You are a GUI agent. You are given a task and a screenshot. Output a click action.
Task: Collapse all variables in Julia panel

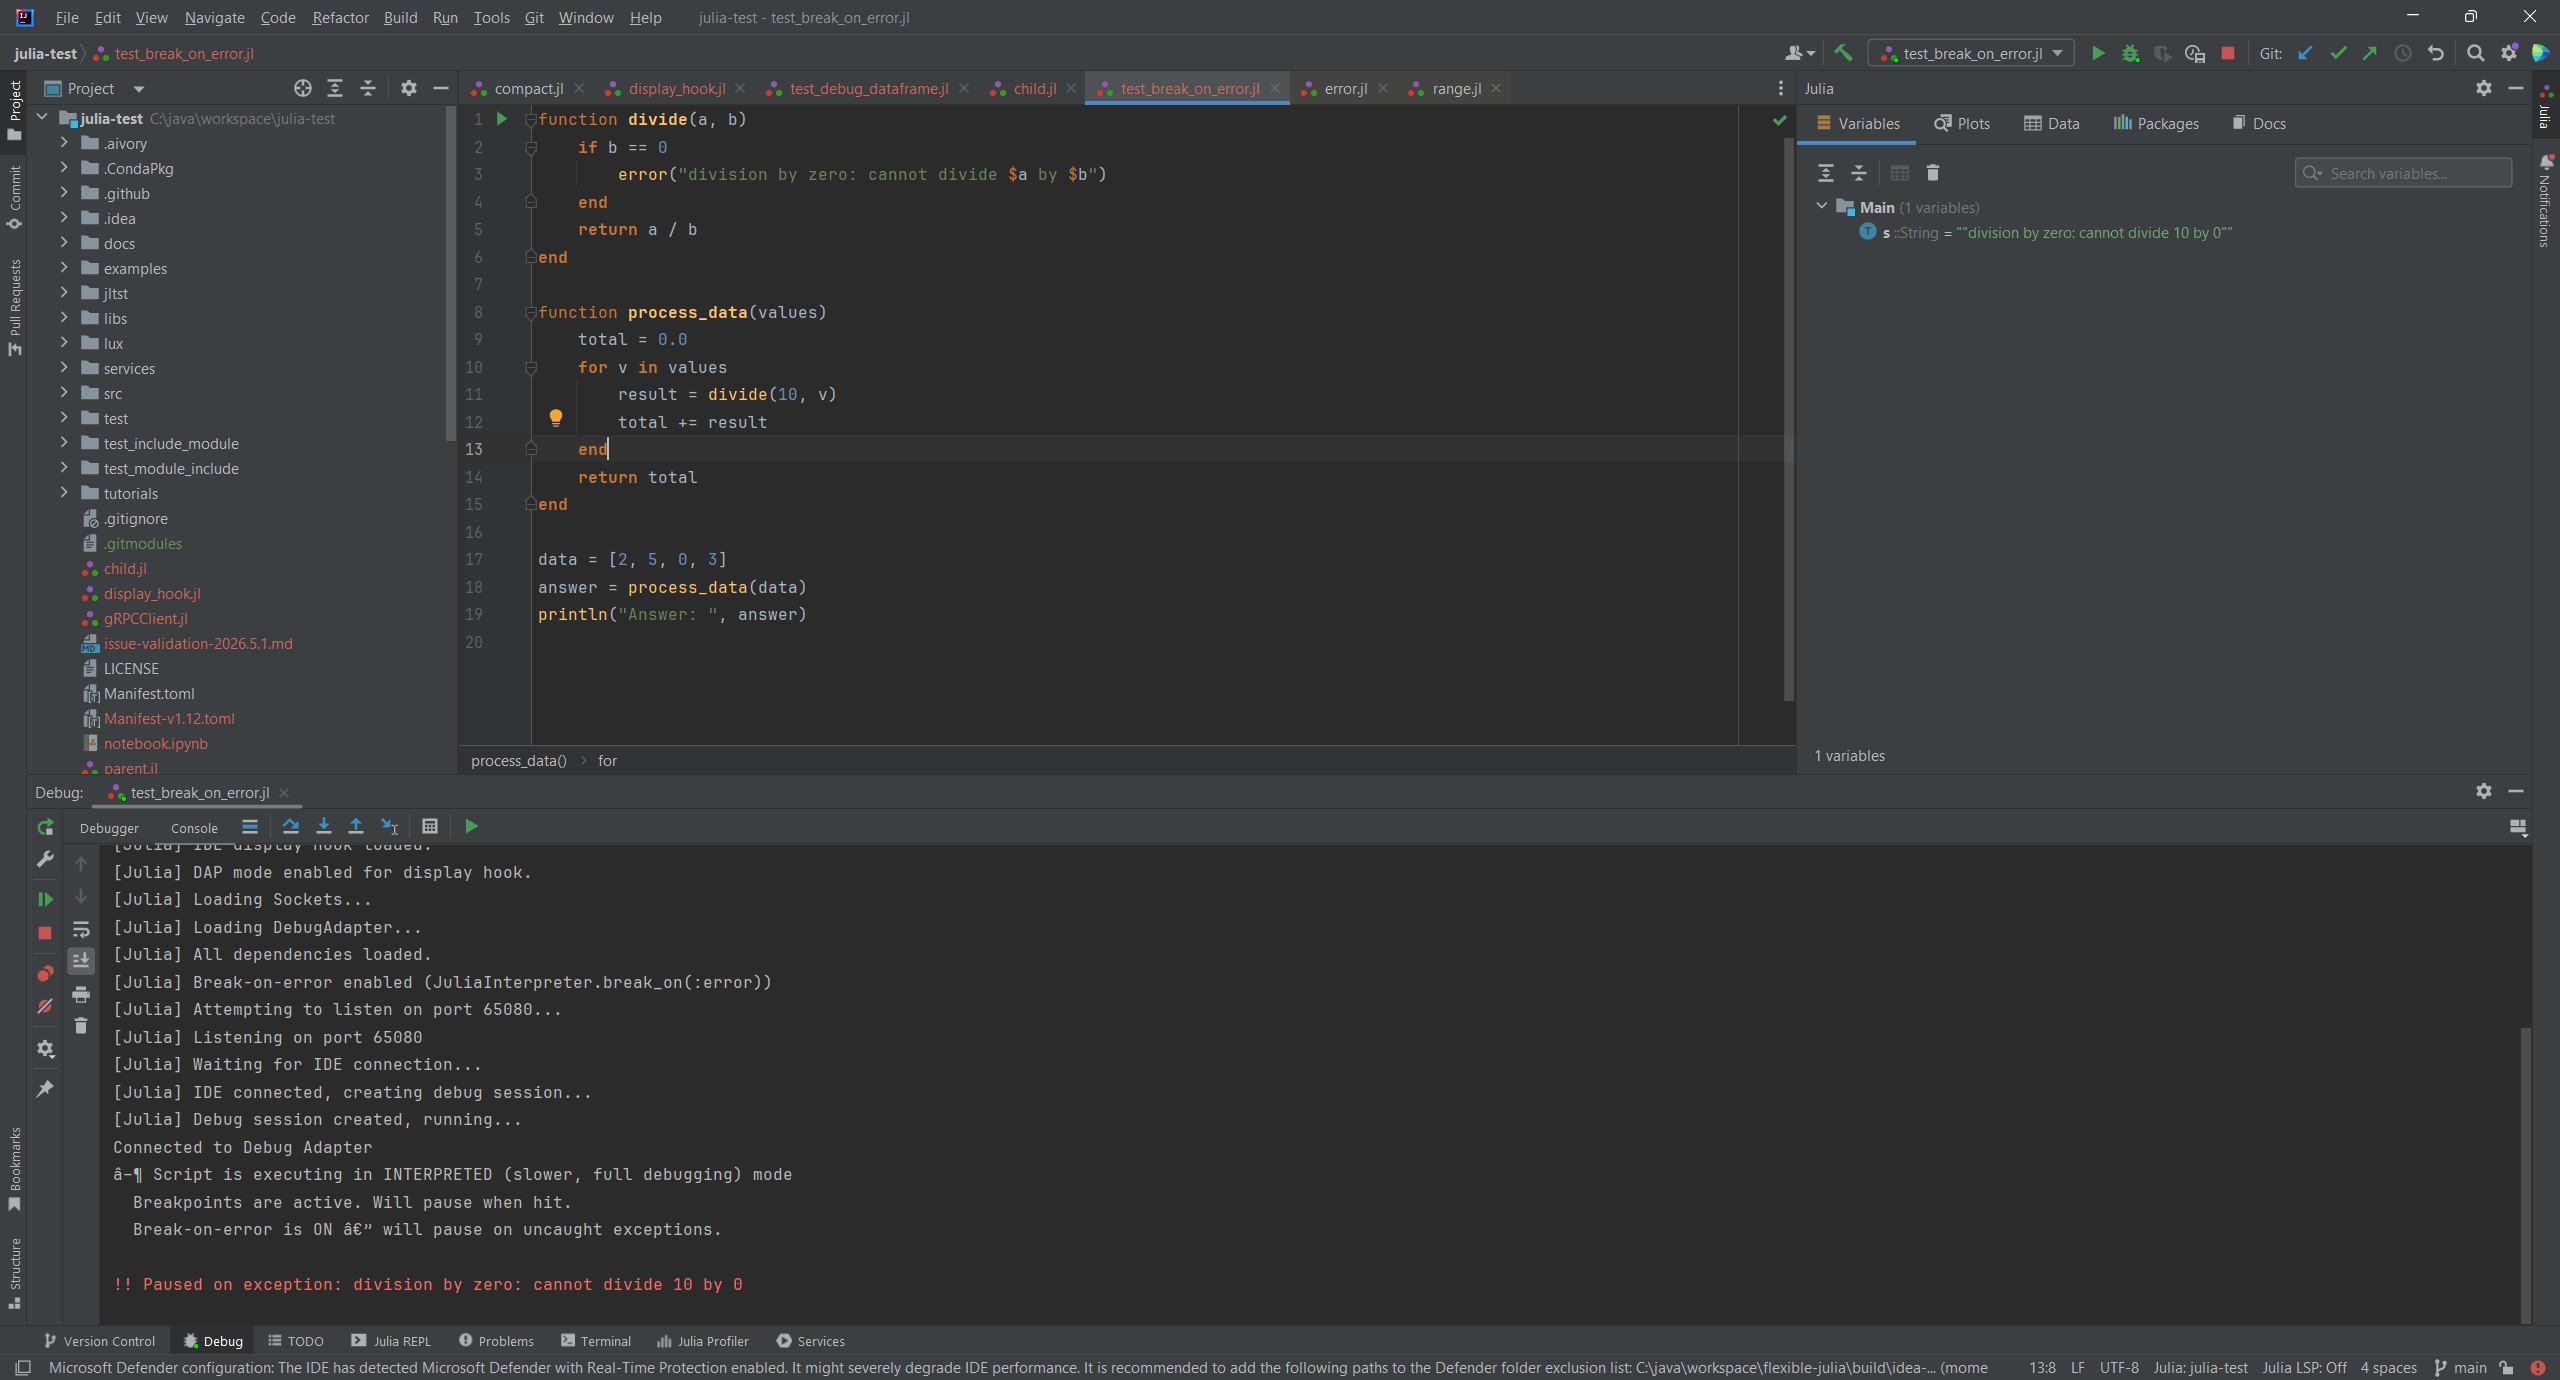coord(1859,173)
